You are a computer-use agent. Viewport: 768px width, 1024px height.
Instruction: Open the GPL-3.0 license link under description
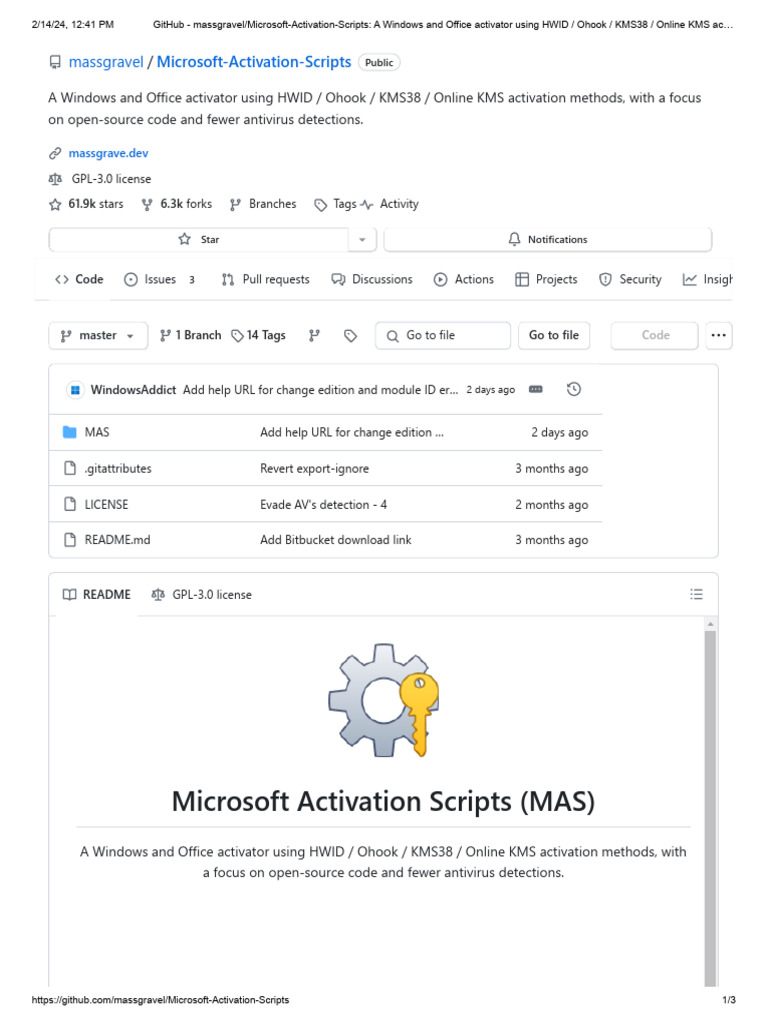tap(111, 179)
